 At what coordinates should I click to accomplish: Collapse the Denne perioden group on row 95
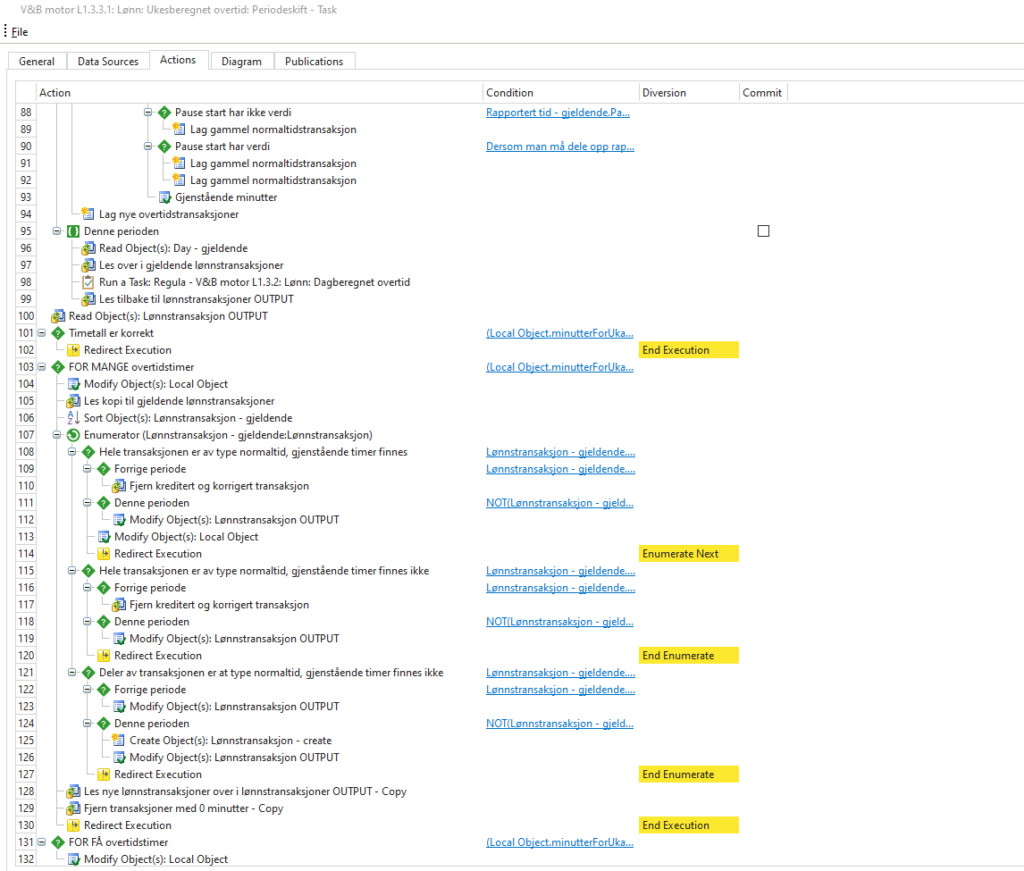pyautogui.click(x=57, y=231)
